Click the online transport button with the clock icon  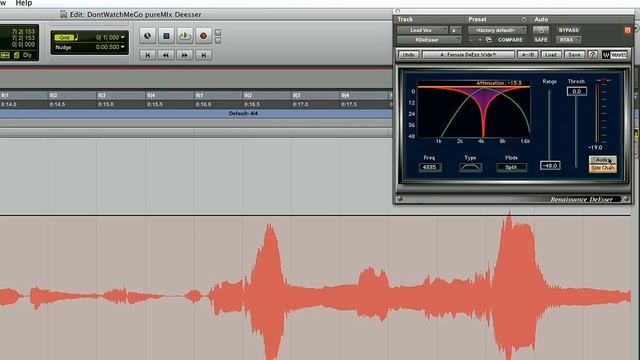(x=147, y=36)
